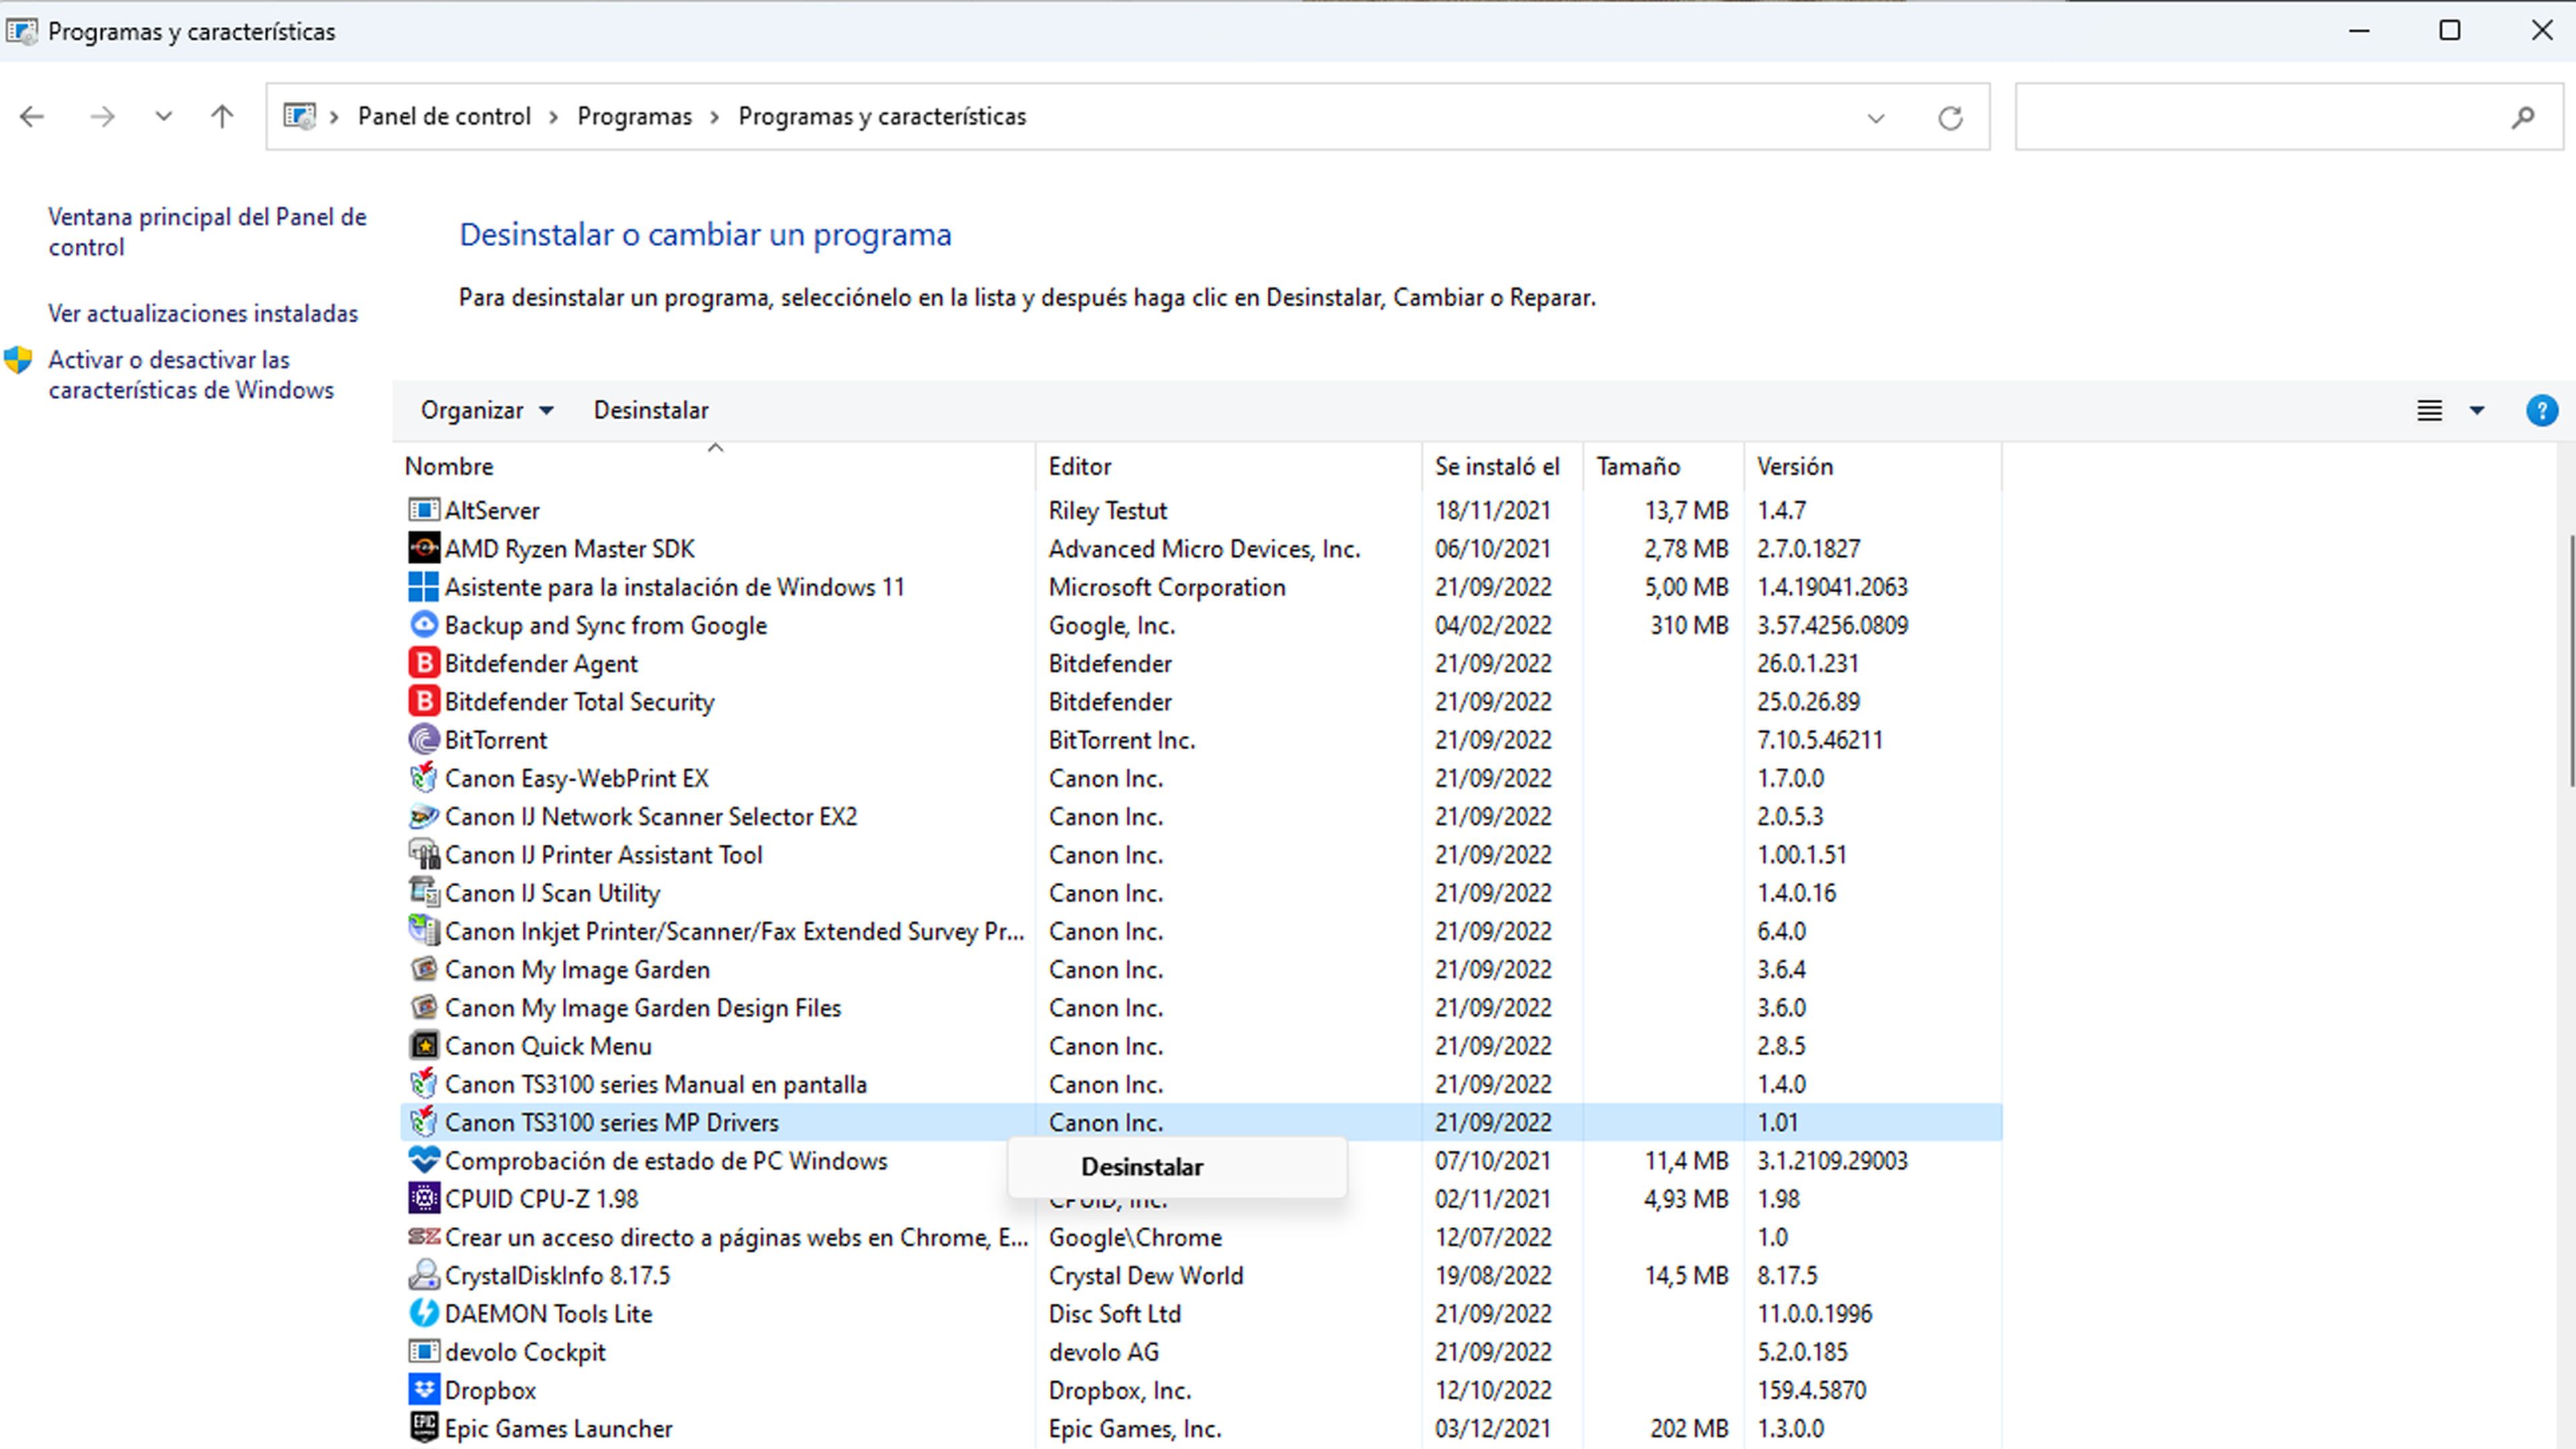Screen dimensions: 2576x1449
Task: Open Ventana principal del Panel de control
Action: coord(207,232)
